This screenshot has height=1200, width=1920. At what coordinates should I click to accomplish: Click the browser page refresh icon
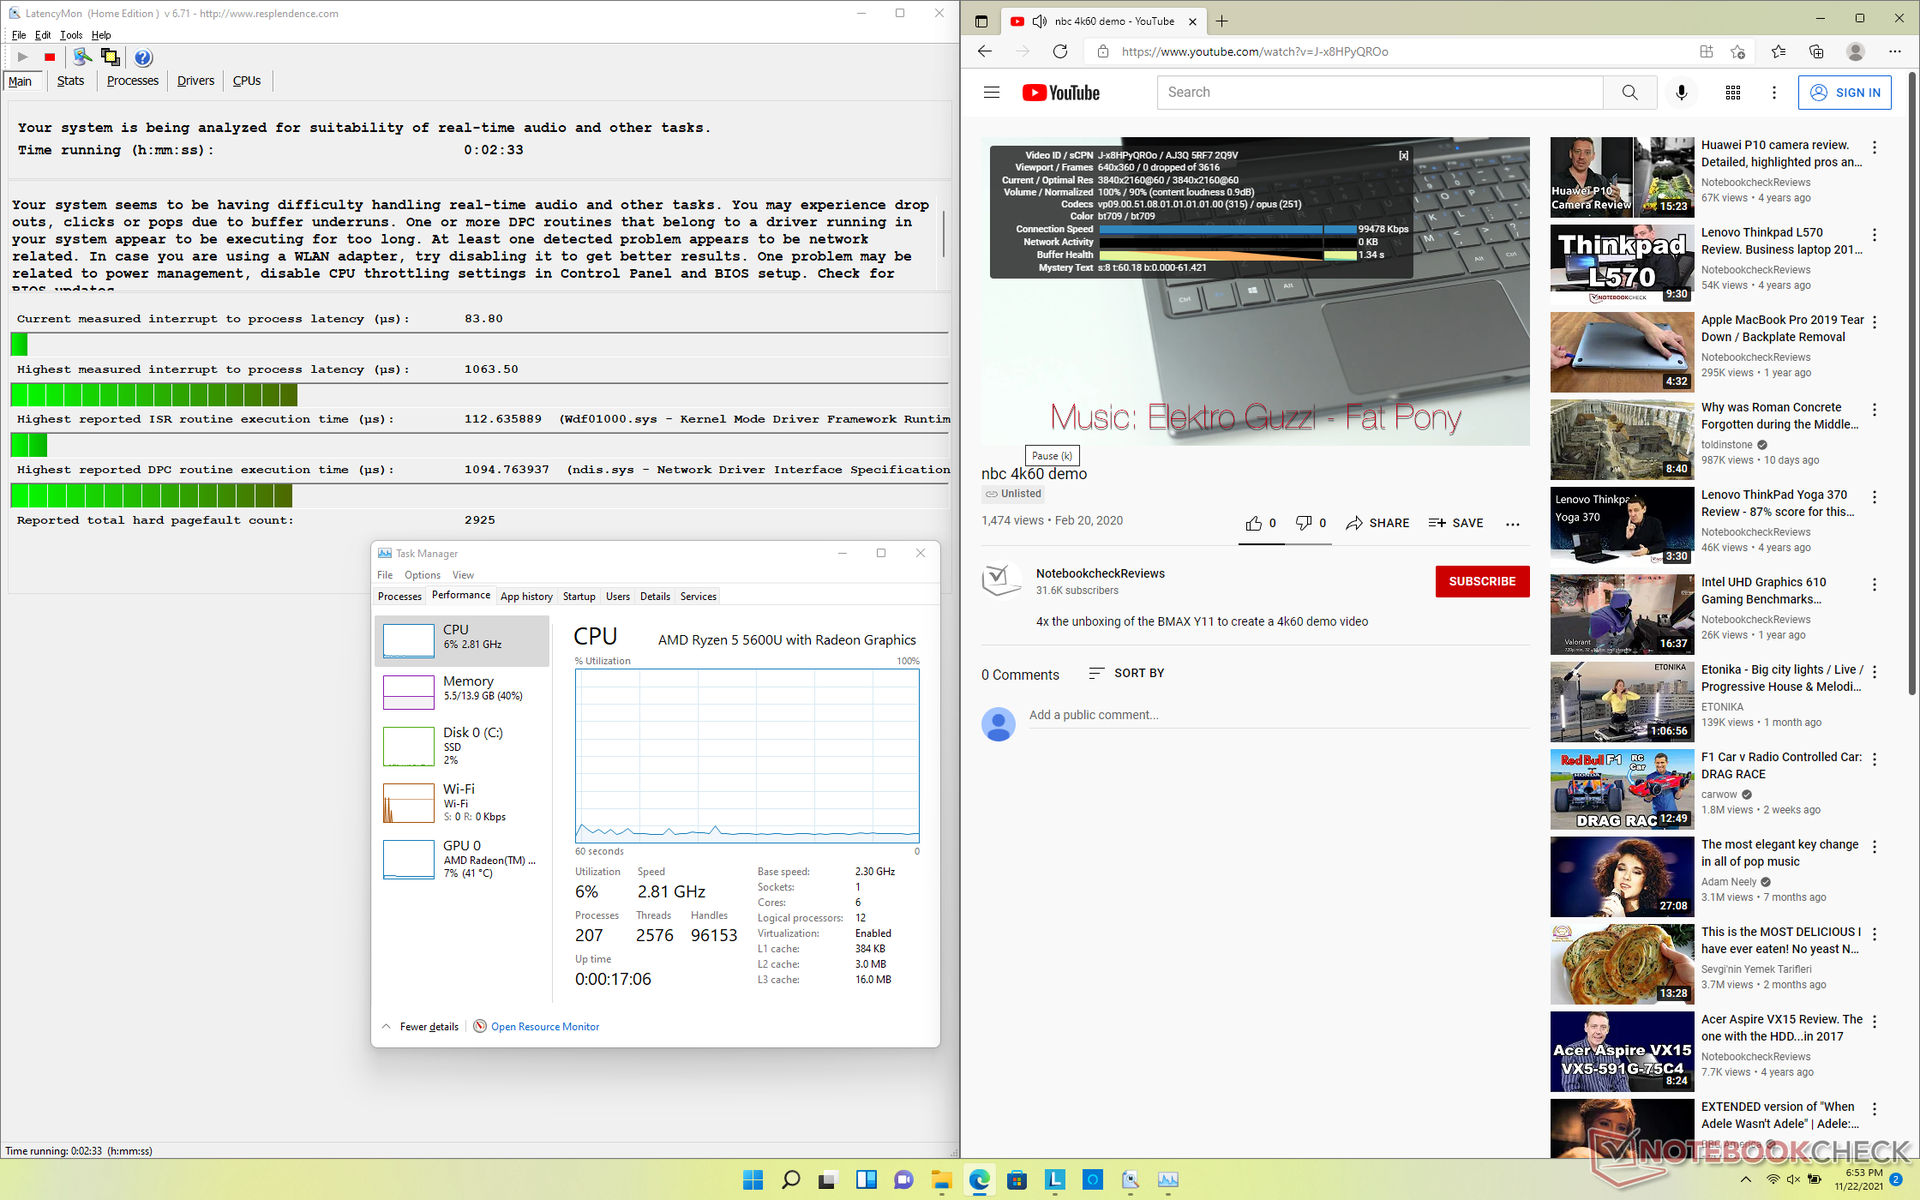[1060, 51]
